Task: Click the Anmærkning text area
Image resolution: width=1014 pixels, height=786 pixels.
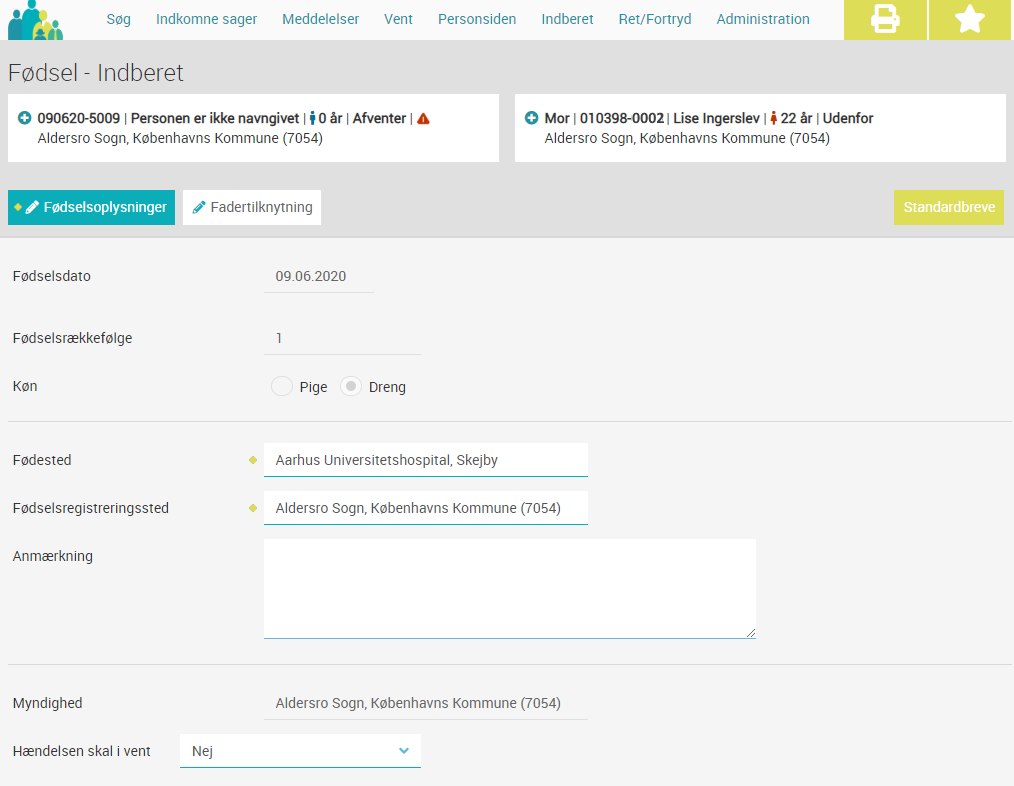Action: (x=510, y=589)
